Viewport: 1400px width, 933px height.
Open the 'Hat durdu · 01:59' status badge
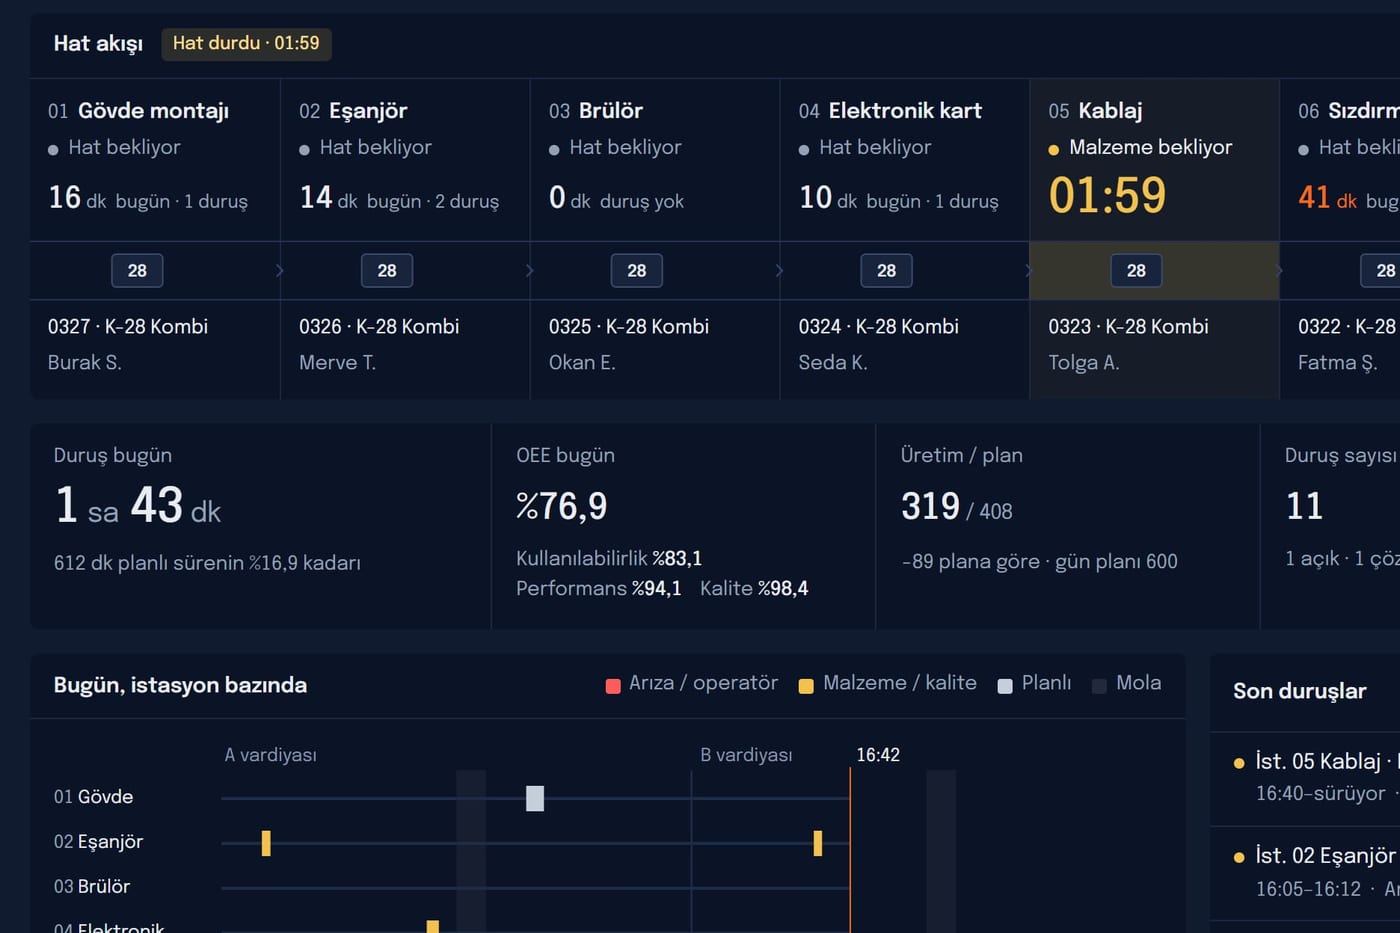click(246, 43)
